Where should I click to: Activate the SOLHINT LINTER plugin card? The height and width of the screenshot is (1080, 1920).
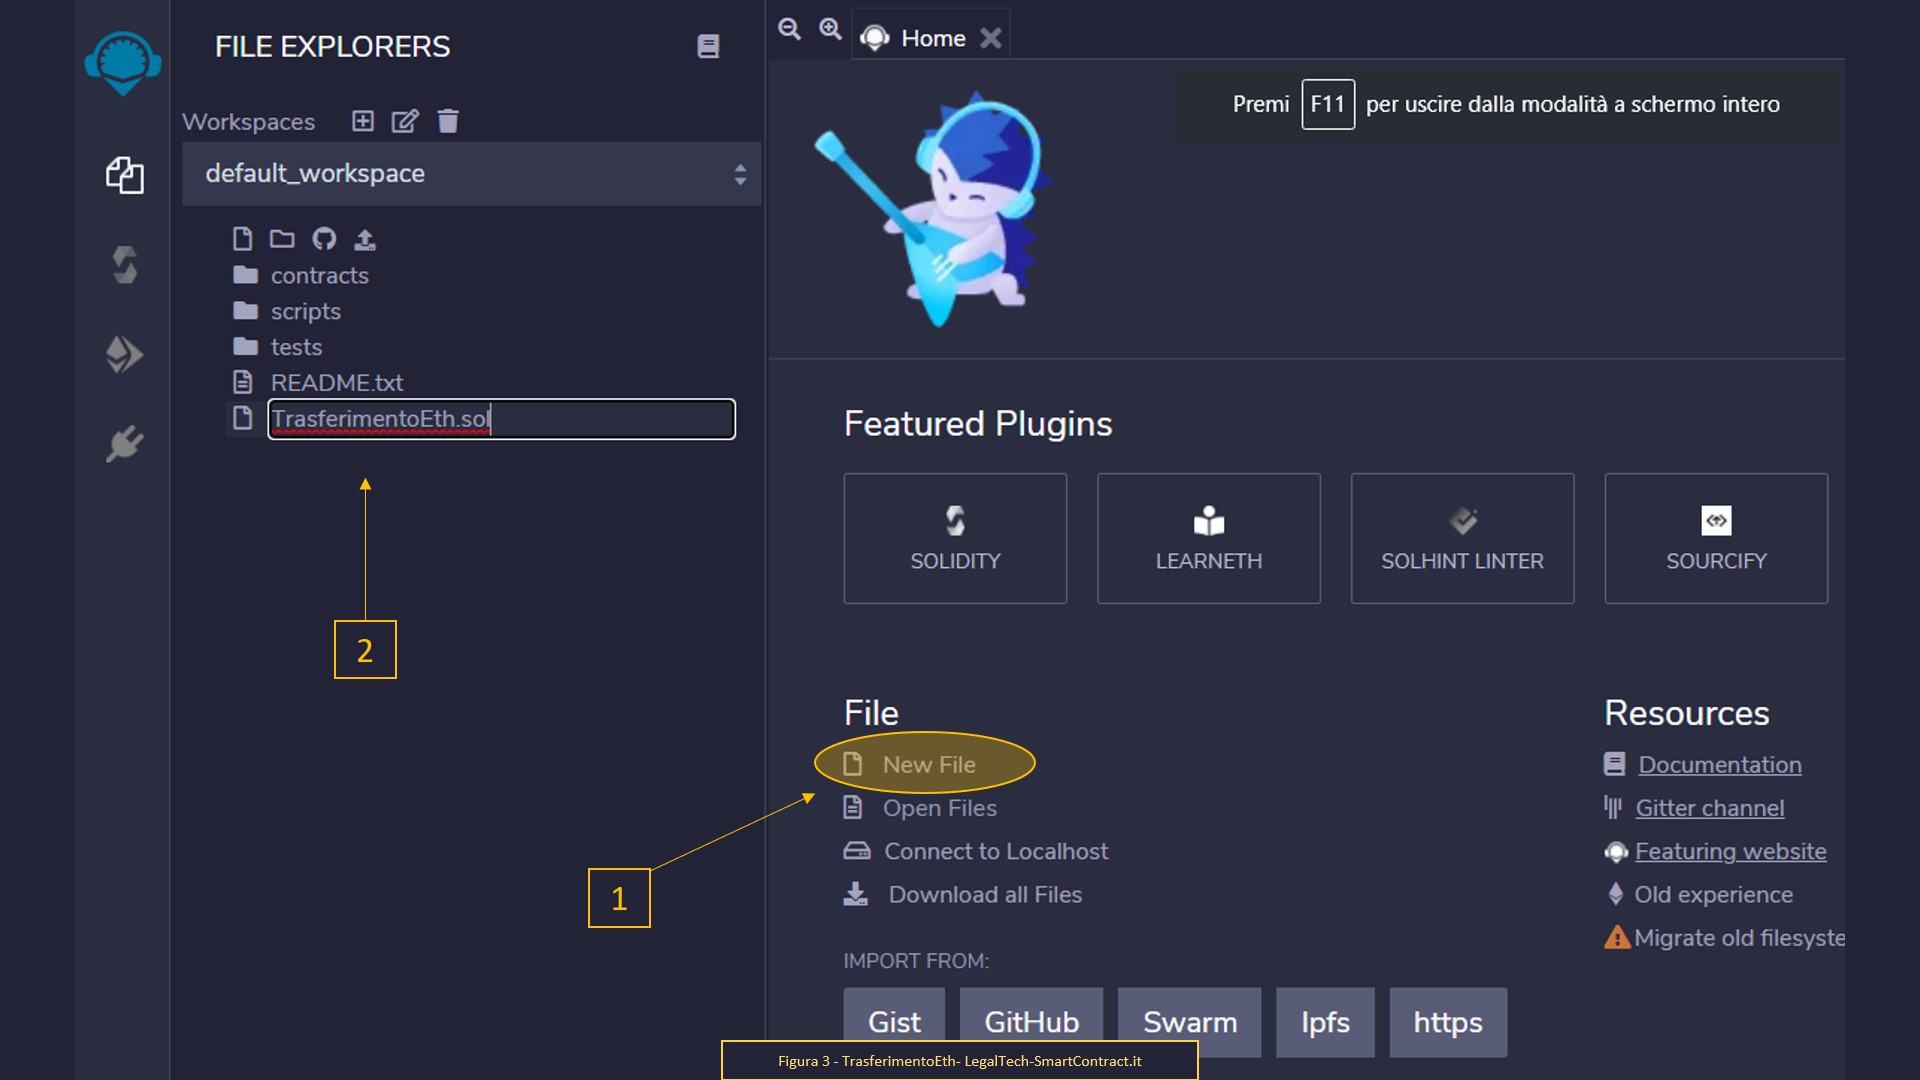(1462, 538)
